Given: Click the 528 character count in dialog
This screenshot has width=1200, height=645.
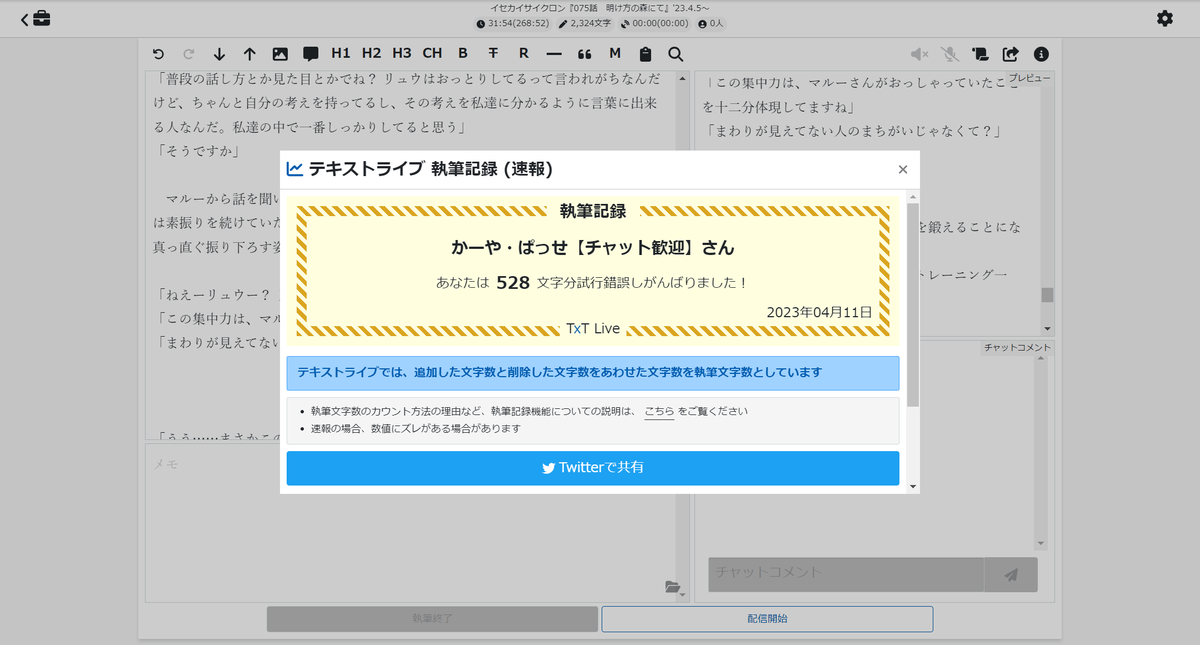Looking at the screenshot, I should coord(513,283).
